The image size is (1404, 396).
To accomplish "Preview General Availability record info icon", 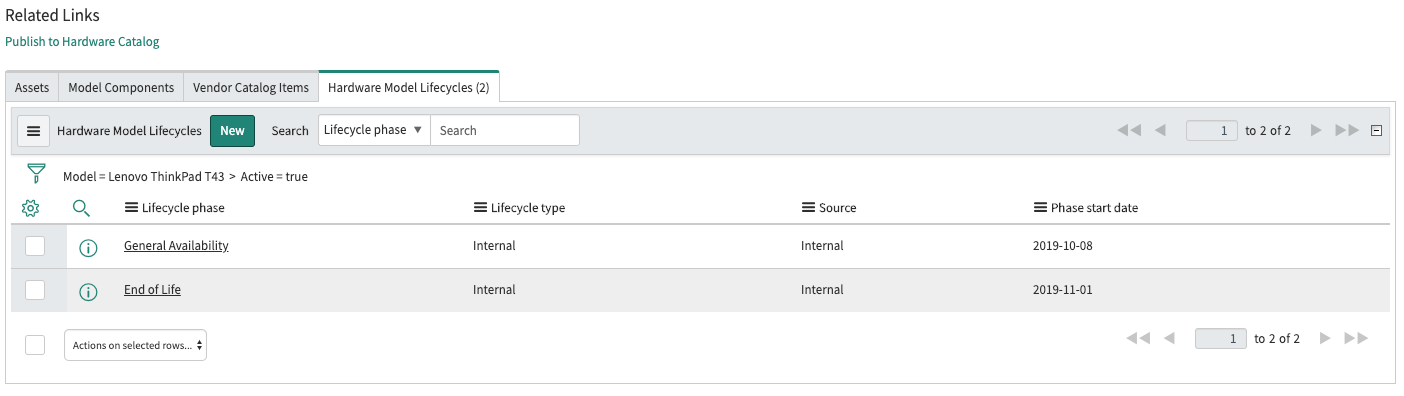I will pyautogui.click(x=88, y=248).
